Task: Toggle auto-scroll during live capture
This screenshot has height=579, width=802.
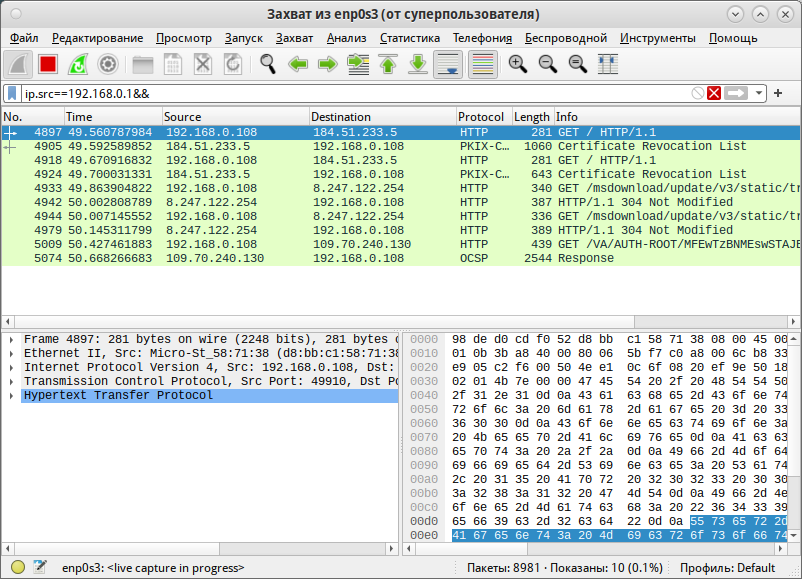Action: coord(448,64)
